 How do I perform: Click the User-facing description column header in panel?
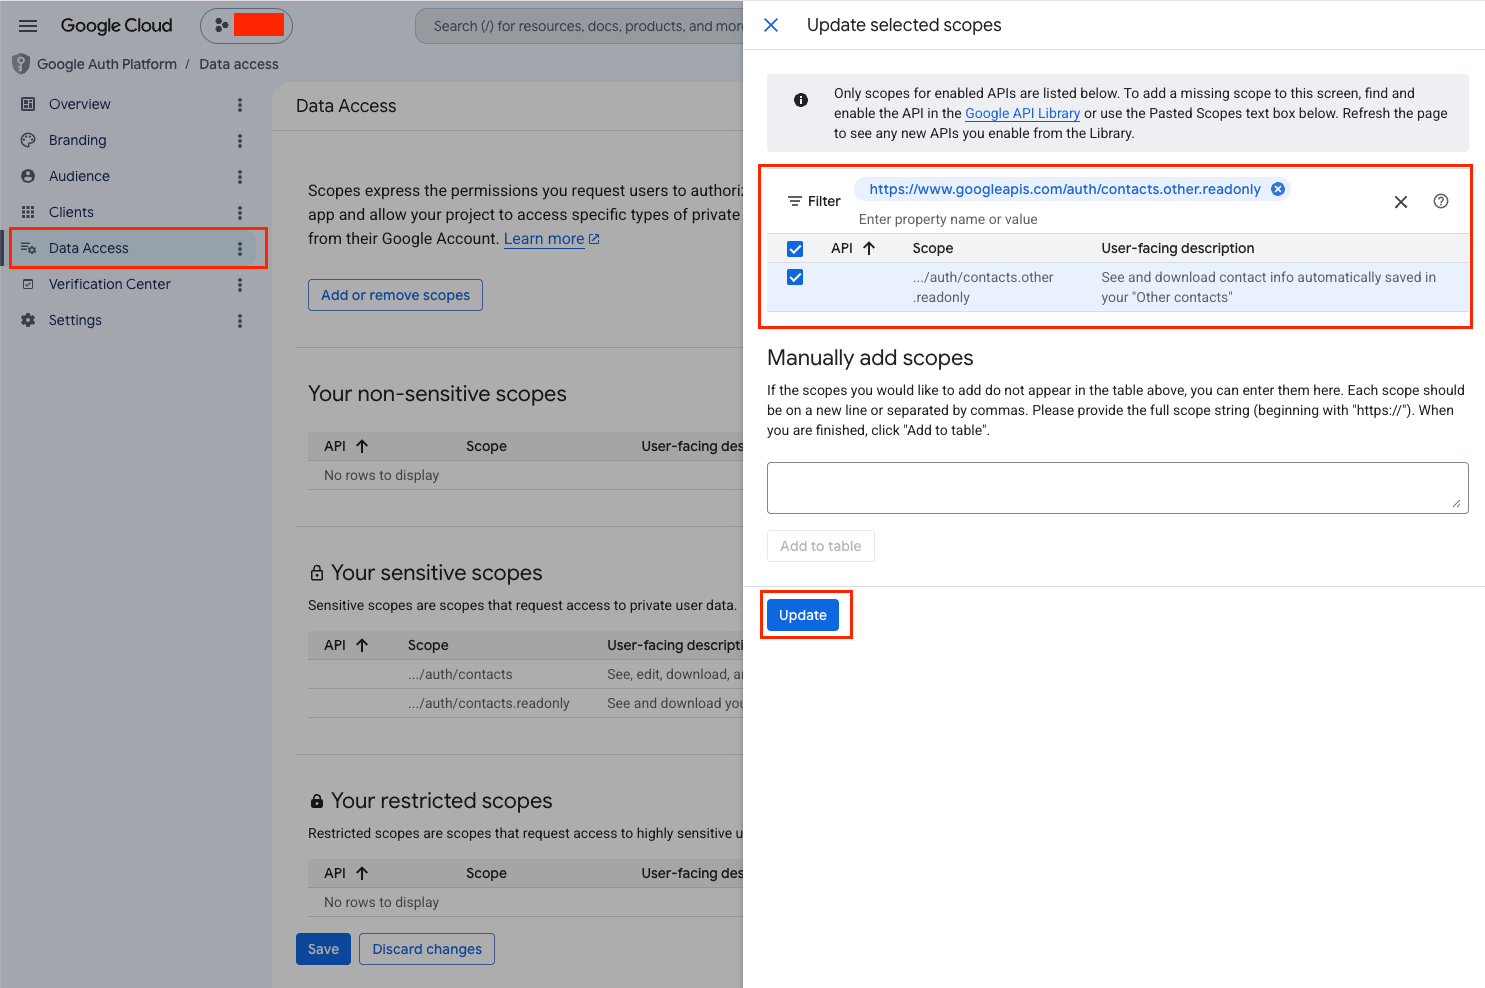(1177, 248)
